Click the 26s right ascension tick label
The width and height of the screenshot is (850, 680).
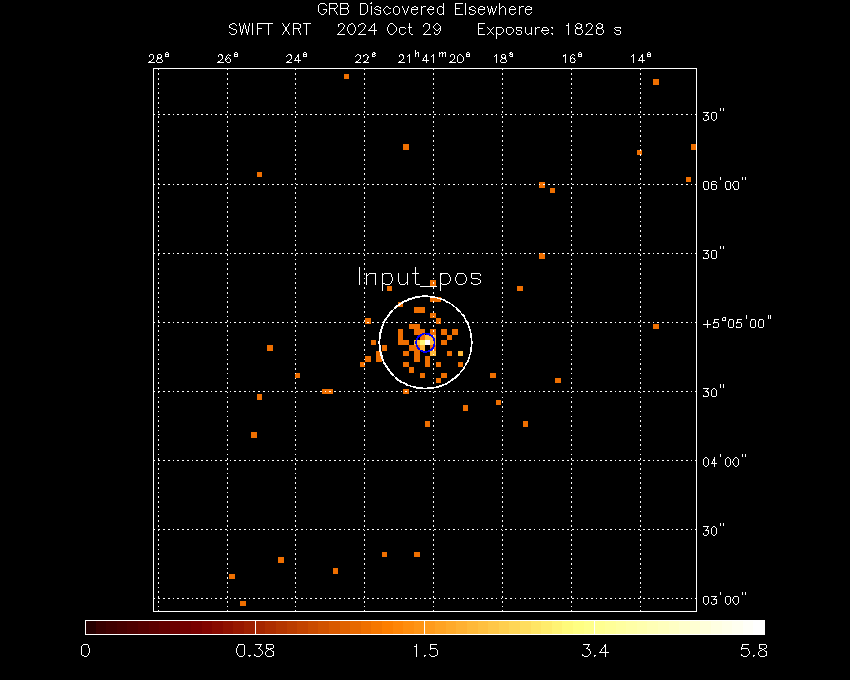tap(228, 59)
